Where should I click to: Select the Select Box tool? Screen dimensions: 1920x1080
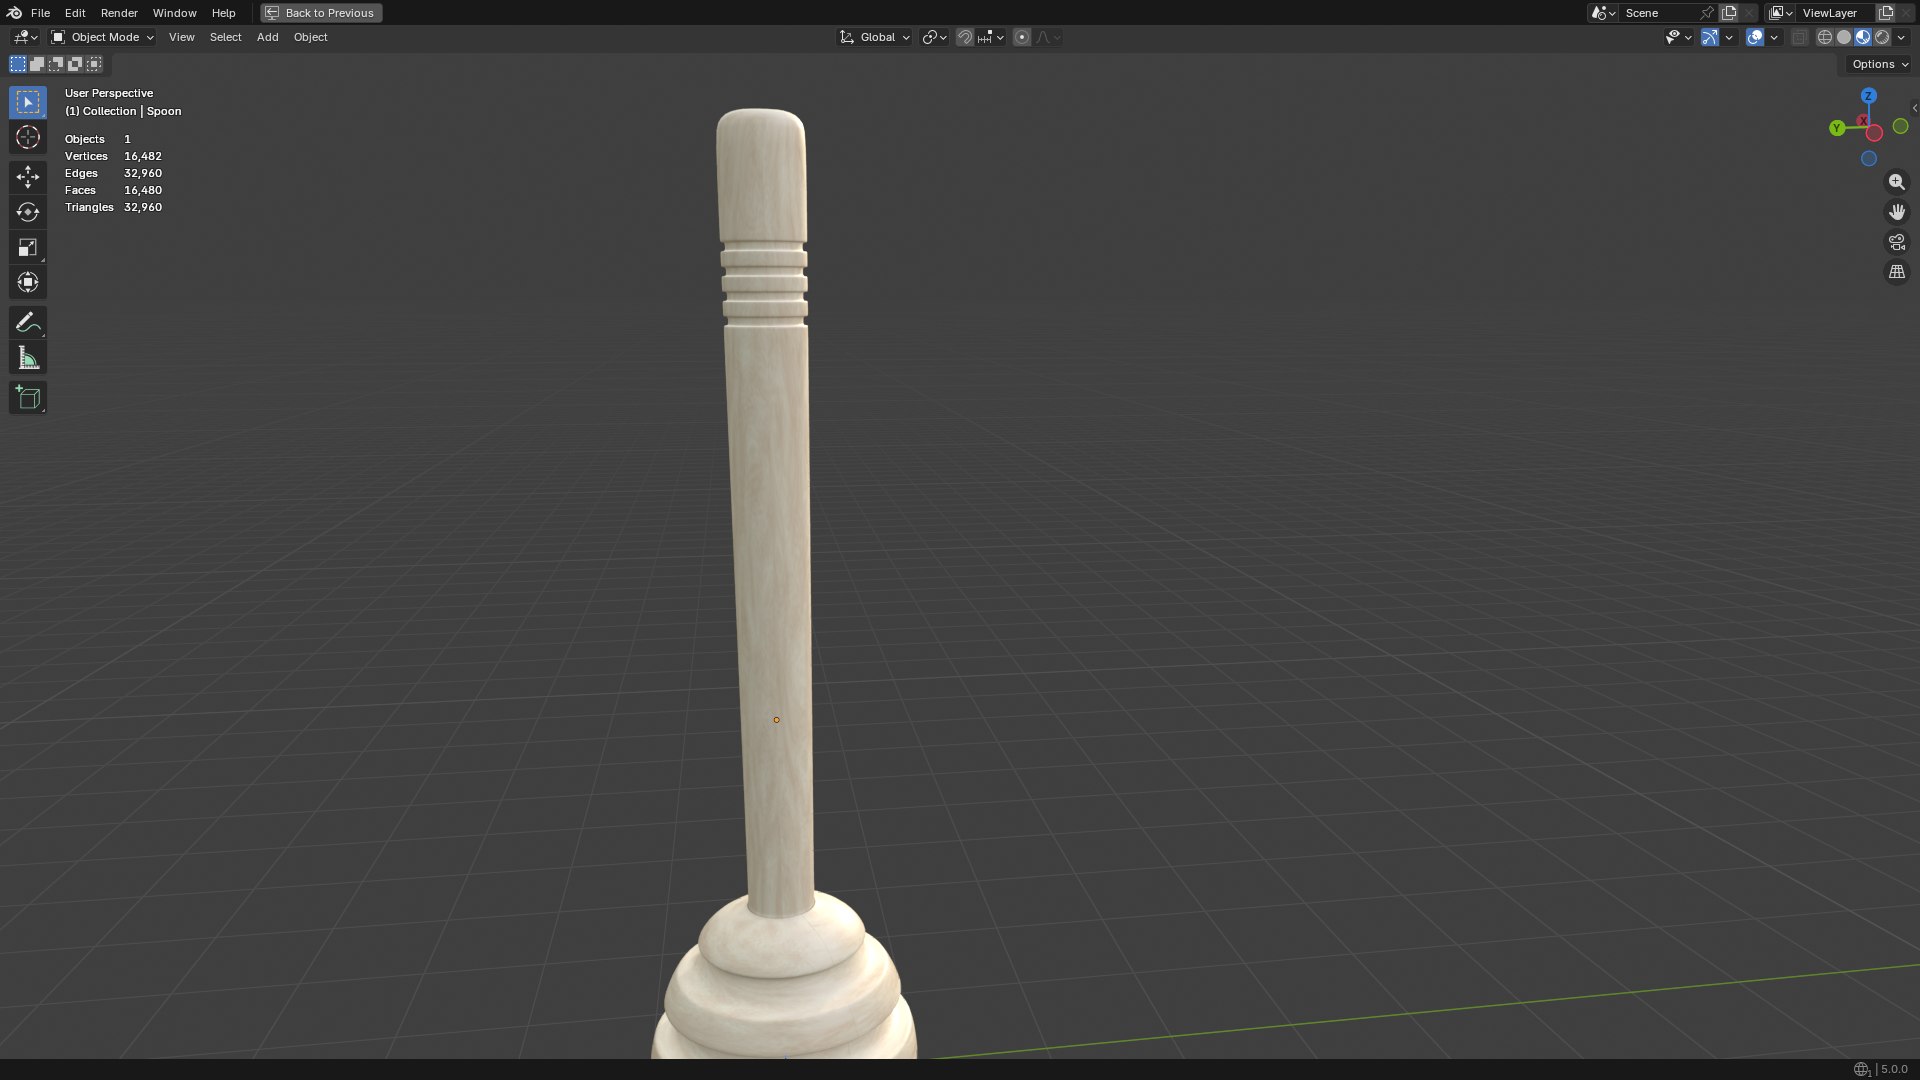tap(28, 102)
